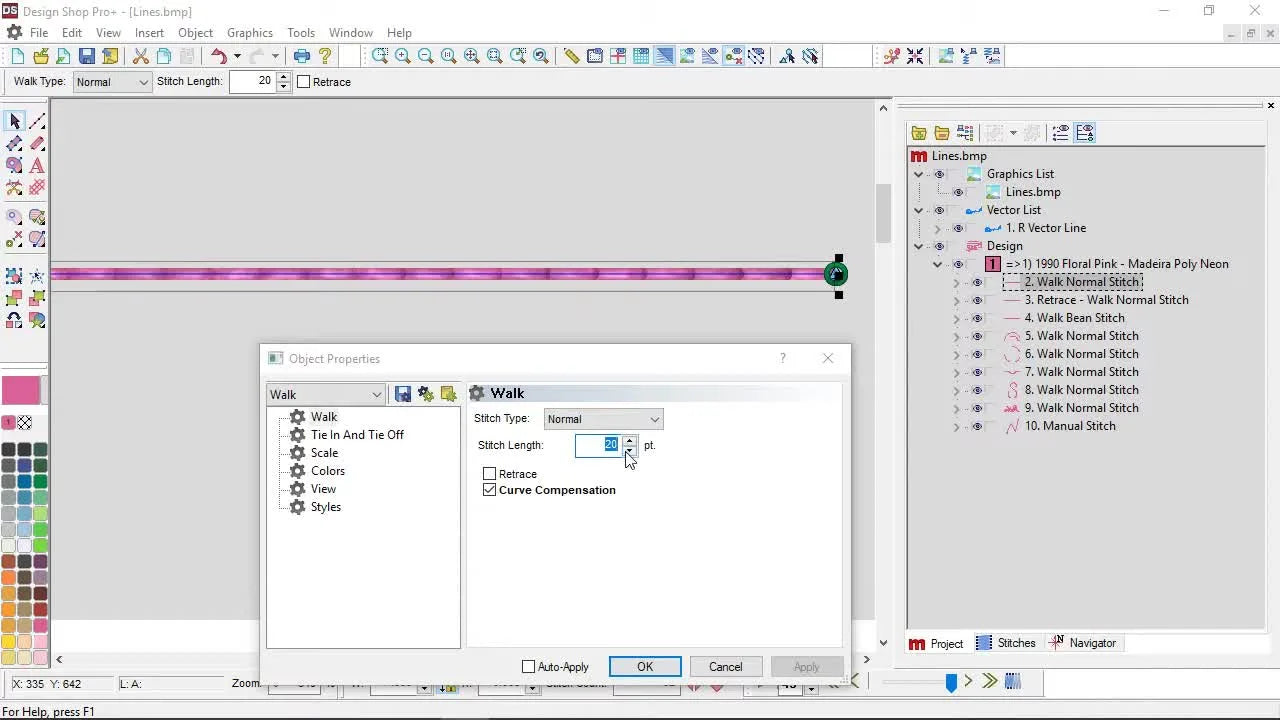Open the Undo history dropdown arrow
The width and height of the screenshot is (1280, 720).
[237, 56]
